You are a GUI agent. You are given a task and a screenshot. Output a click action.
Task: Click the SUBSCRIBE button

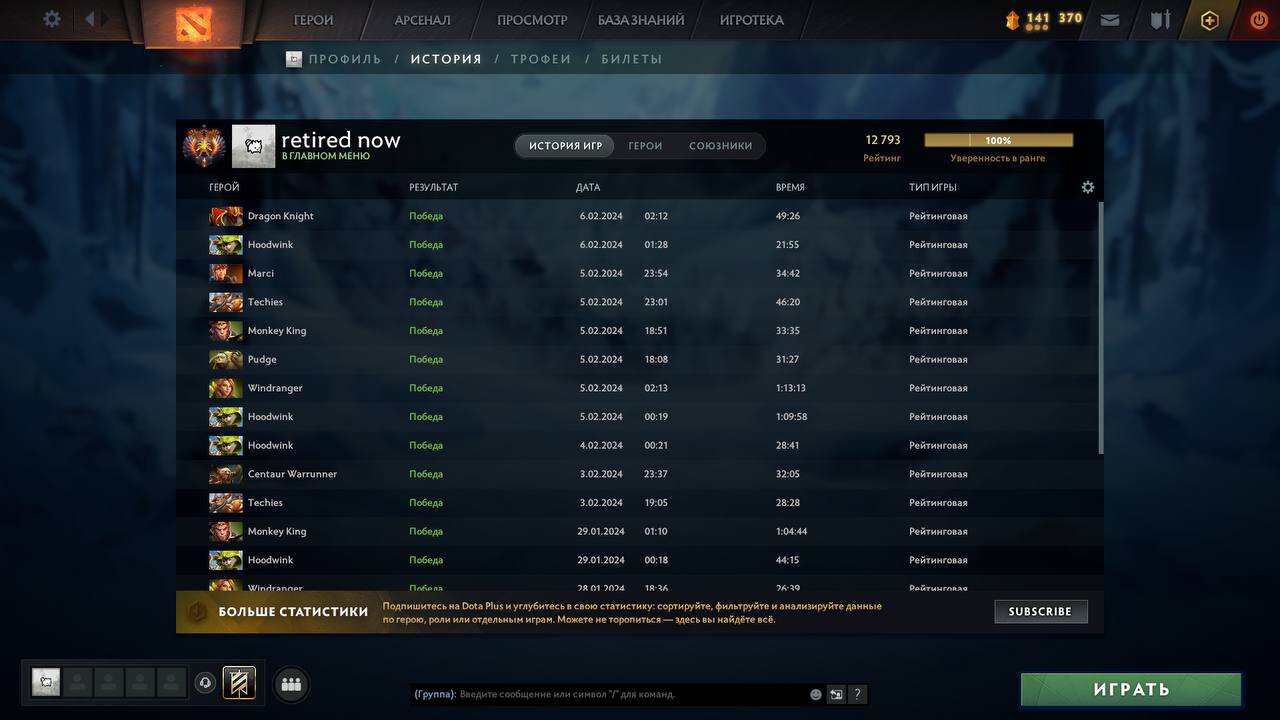click(1040, 612)
